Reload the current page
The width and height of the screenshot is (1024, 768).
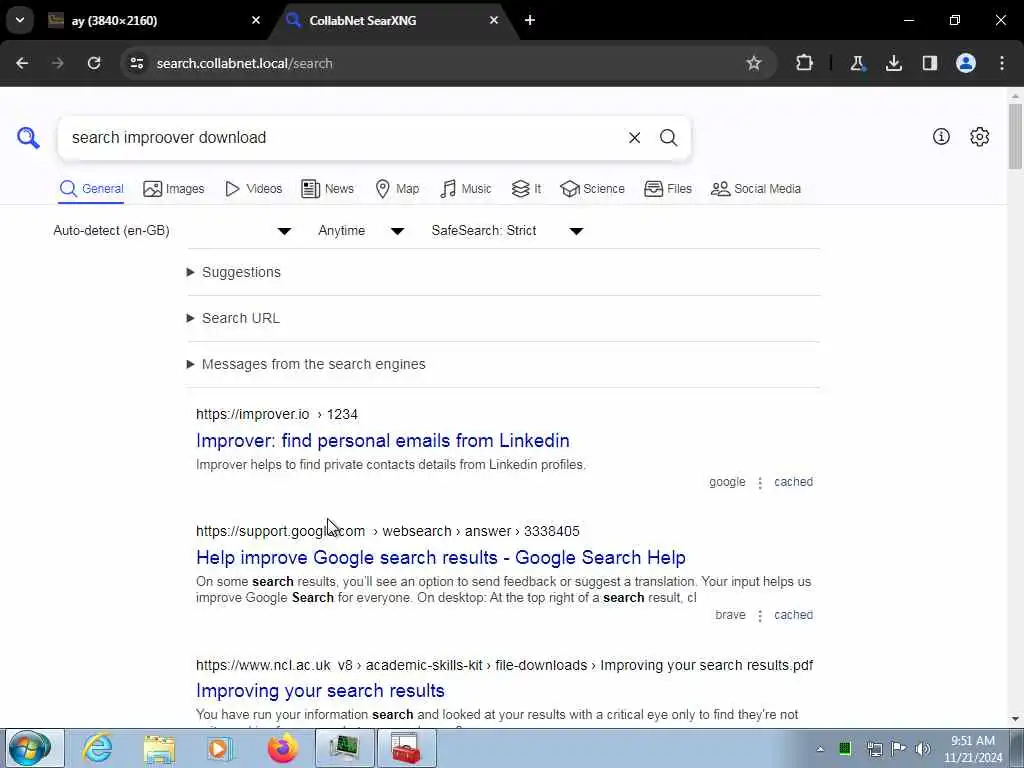pyautogui.click(x=94, y=63)
